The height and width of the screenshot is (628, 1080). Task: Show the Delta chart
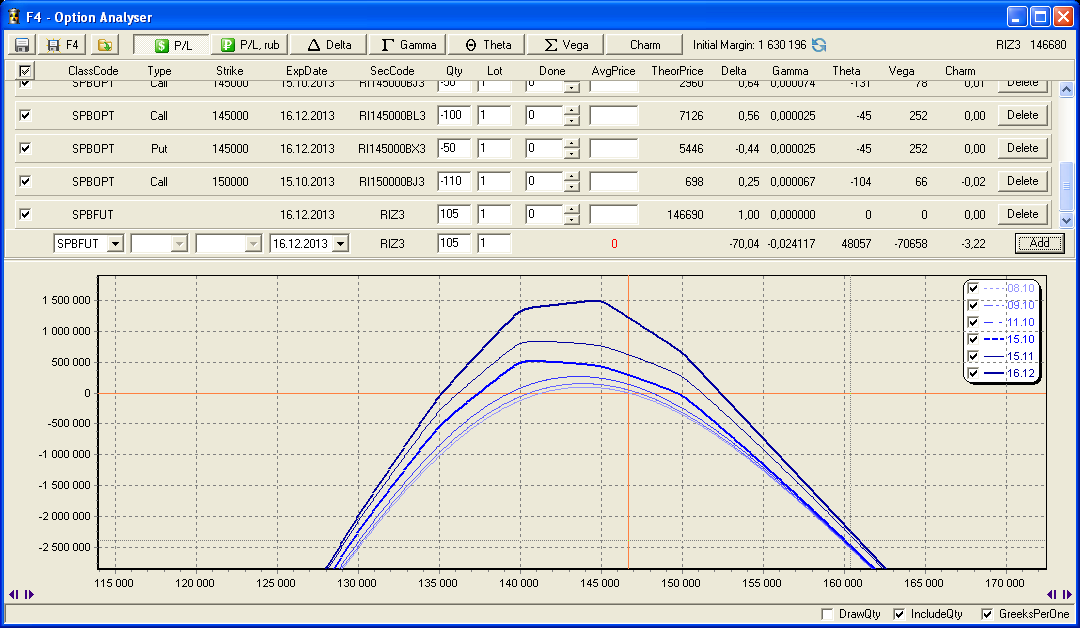(x=329, y=45)
